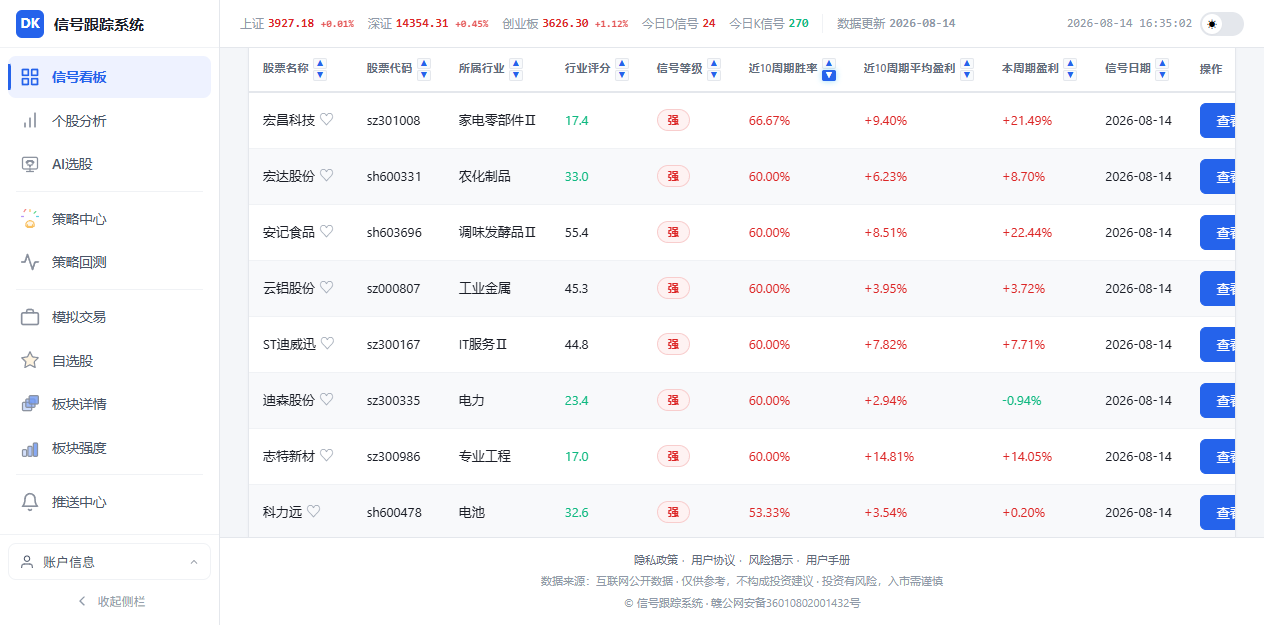Sort table by 股票代码 column arrows
The width and height of the screenshot is (1264, 625).
424,69
